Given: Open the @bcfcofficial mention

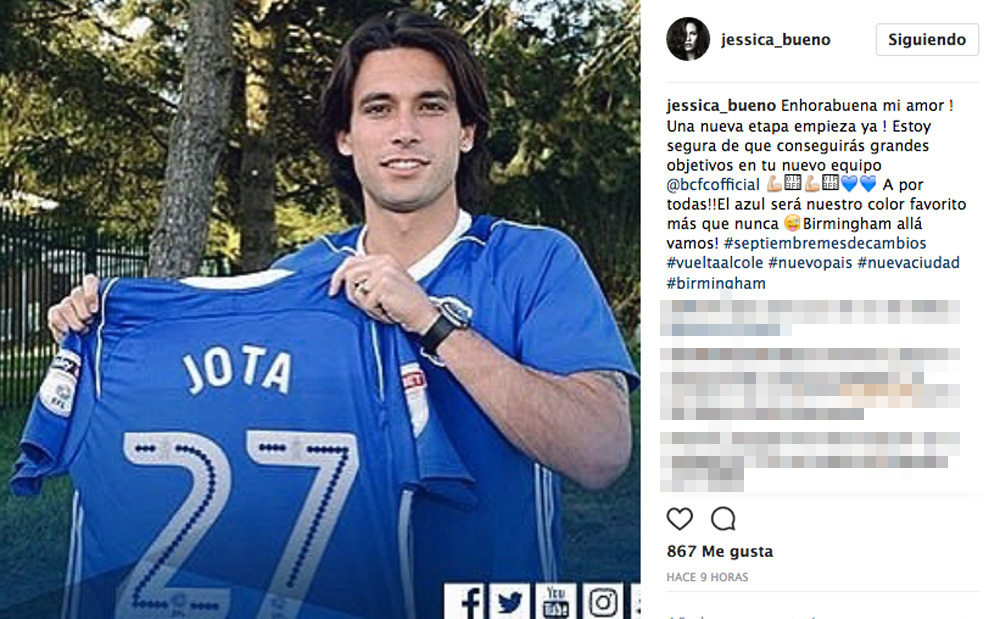Looking at the screenshot, I should pyautogui.click(x=713, y=185).
